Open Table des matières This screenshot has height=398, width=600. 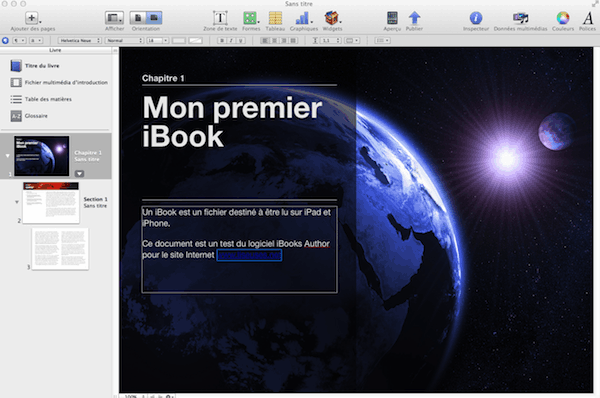(x=48, y=99)
